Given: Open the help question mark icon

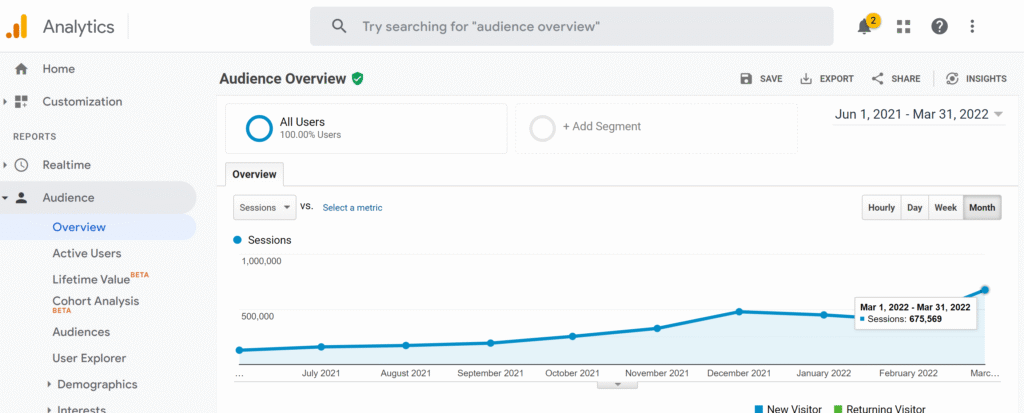Looking at the screenshot, I should coord(939,27).
